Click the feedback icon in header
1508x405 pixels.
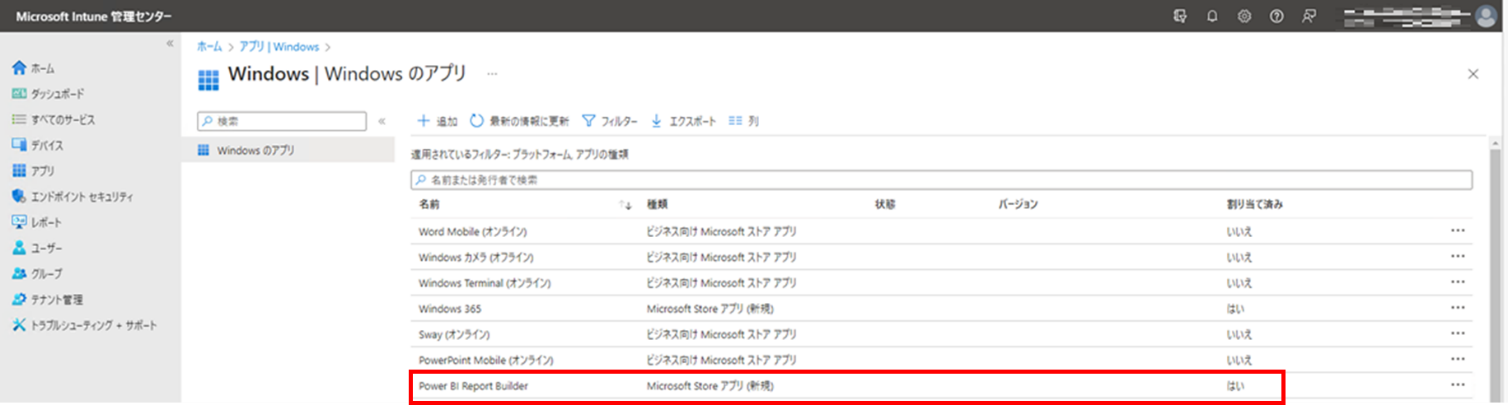tap(1308, 16)
